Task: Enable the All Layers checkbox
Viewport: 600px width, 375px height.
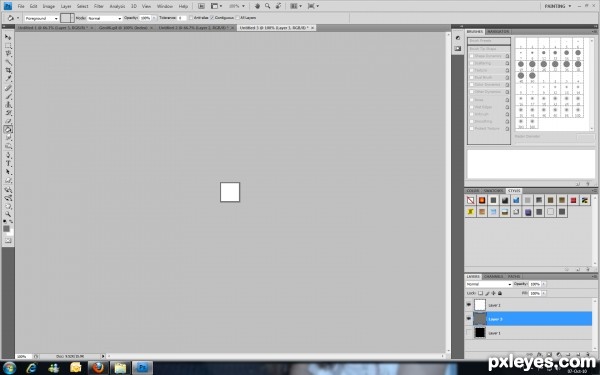Action: pyautogui.click(x=238, y=18)
